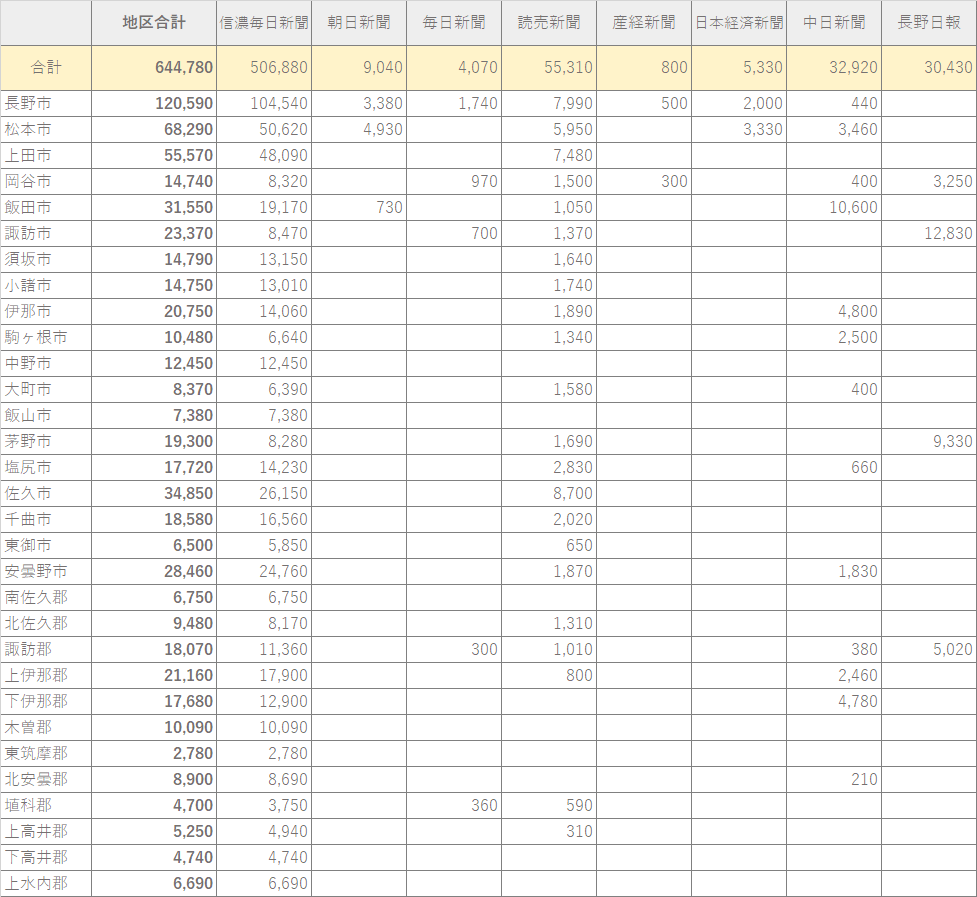
Task: Click the 信濃毎日新聞 column header
Action: click(264, 23)
